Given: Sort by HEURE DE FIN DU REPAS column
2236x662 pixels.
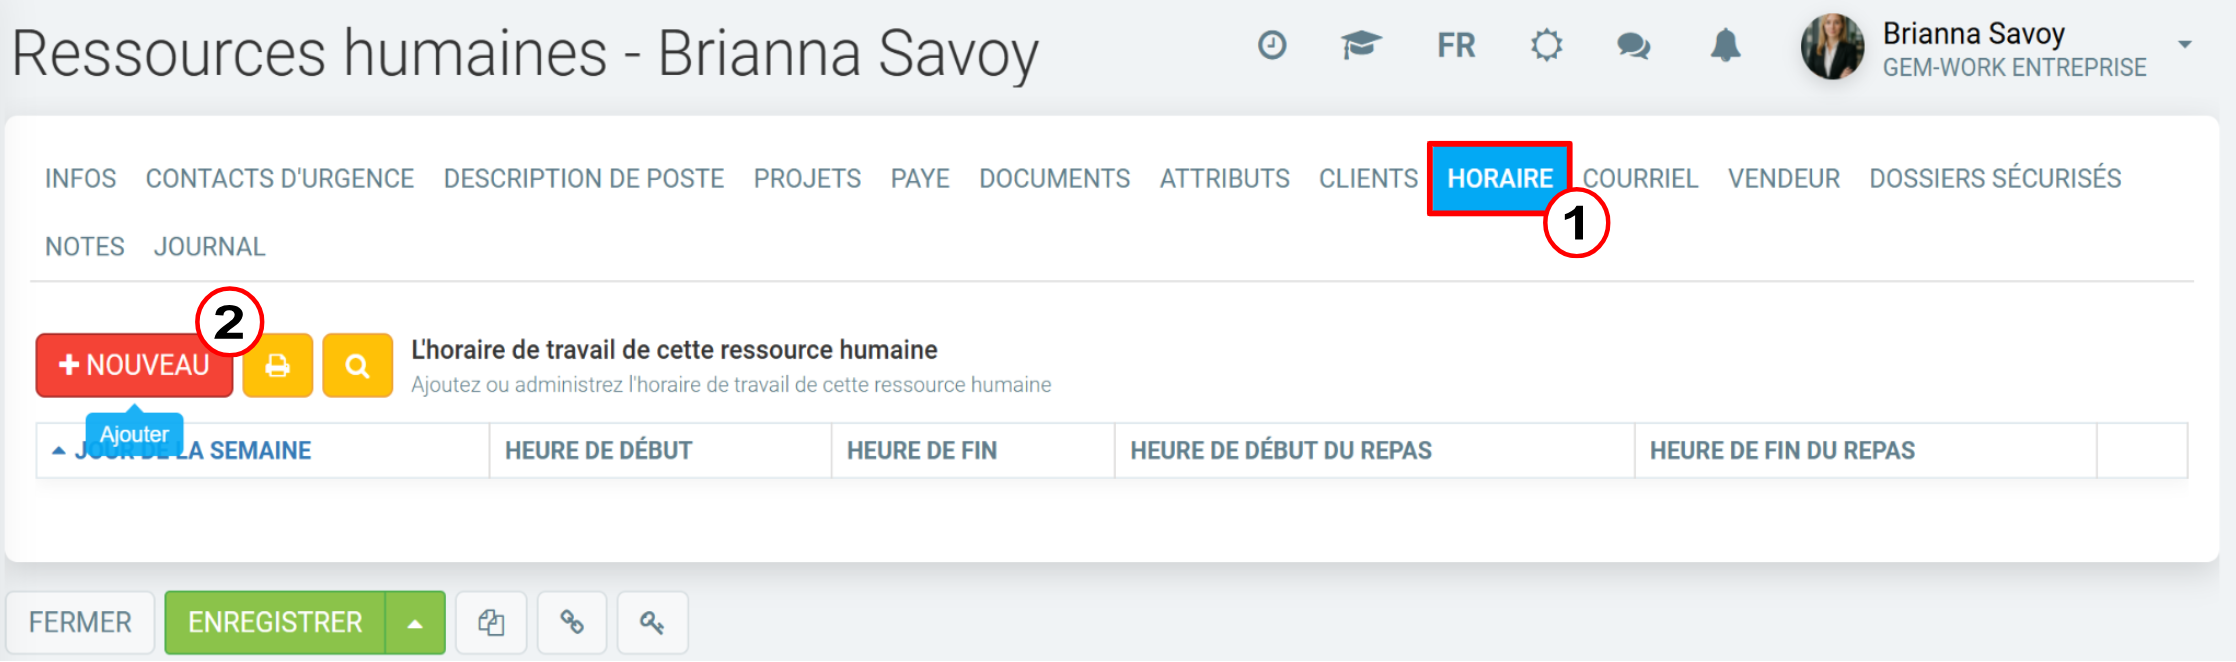Looking at the screenshot, I should tap(1866, 451).
